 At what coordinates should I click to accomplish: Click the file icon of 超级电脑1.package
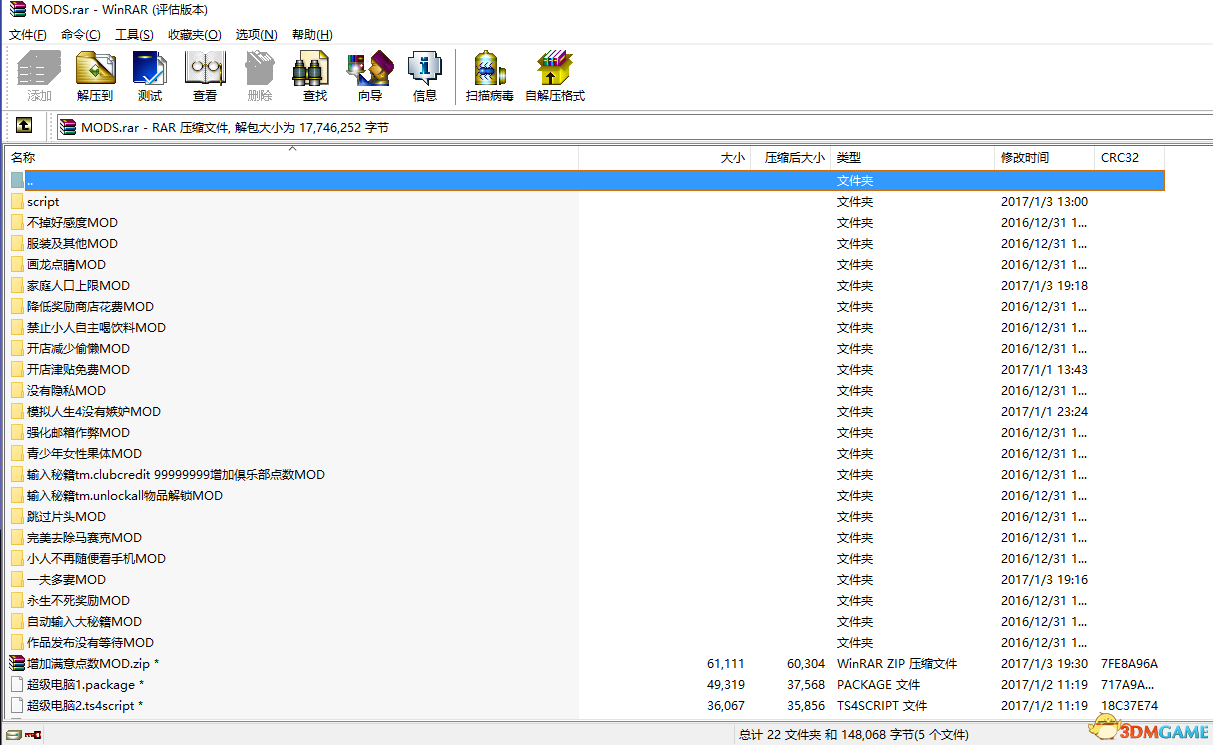coord(17,684)
